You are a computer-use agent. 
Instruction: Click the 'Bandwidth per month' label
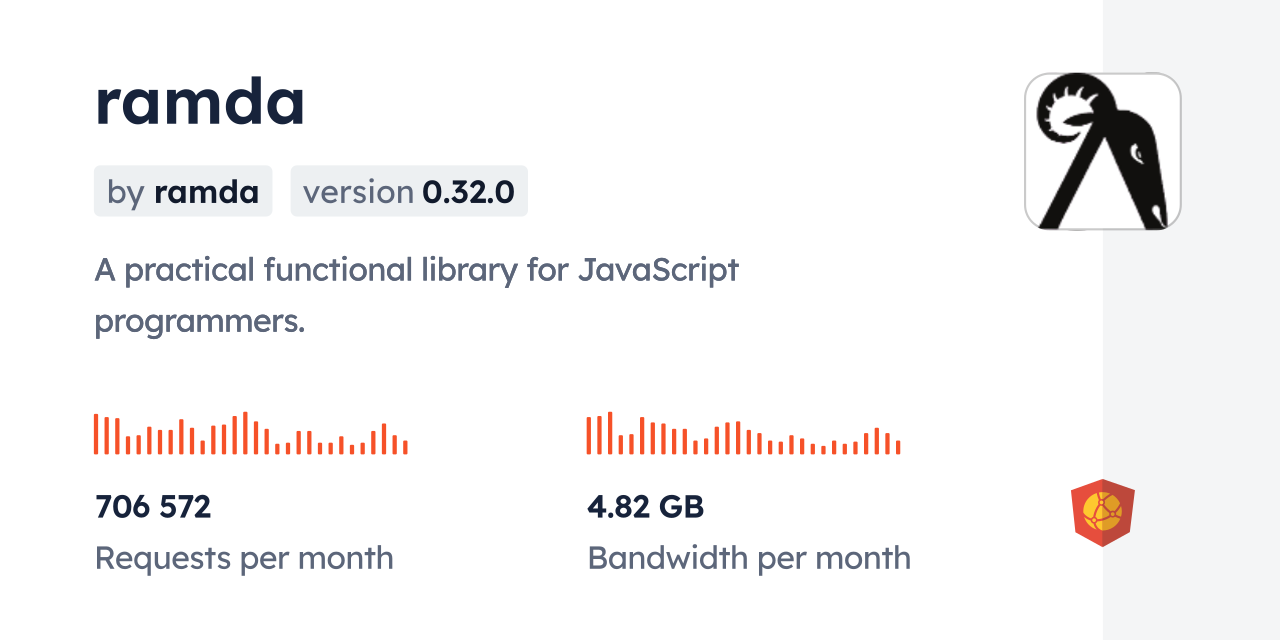pyautogui.click(x=749, y=558)
